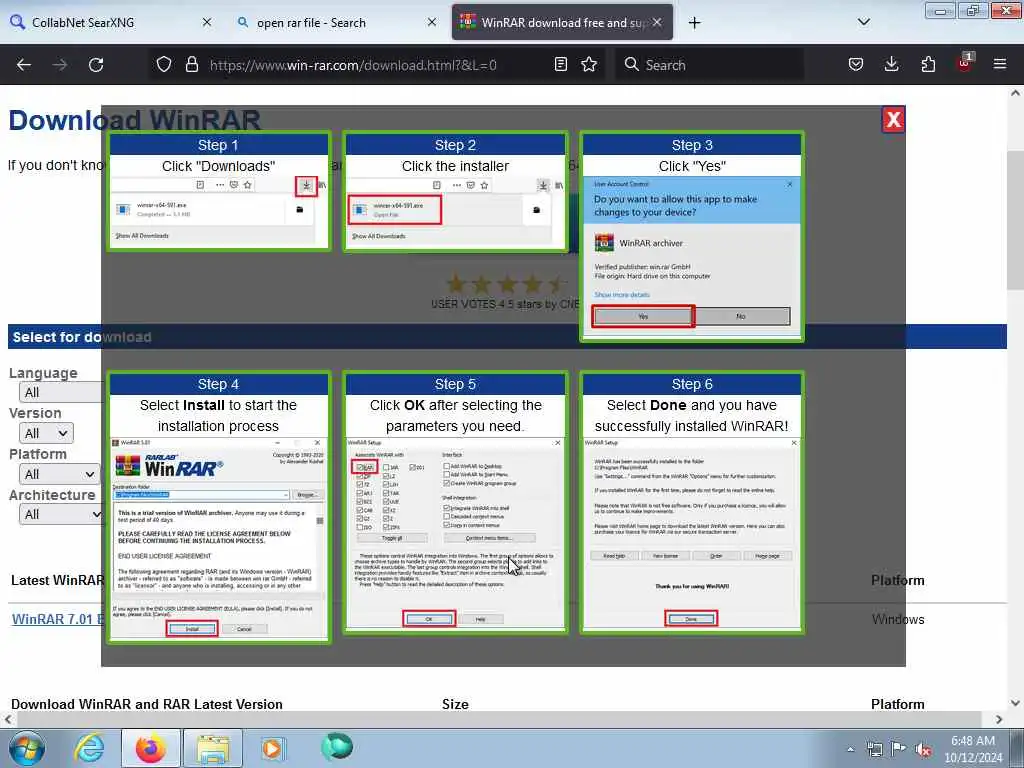Open a new browser tab

click(694, 23)
